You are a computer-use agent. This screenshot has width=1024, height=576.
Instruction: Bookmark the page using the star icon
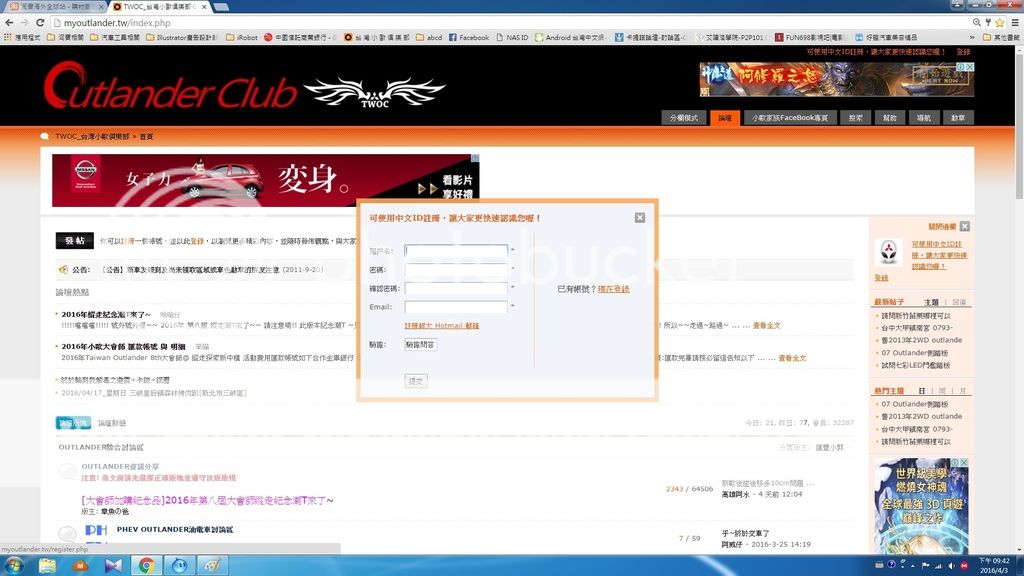point(999,22)
